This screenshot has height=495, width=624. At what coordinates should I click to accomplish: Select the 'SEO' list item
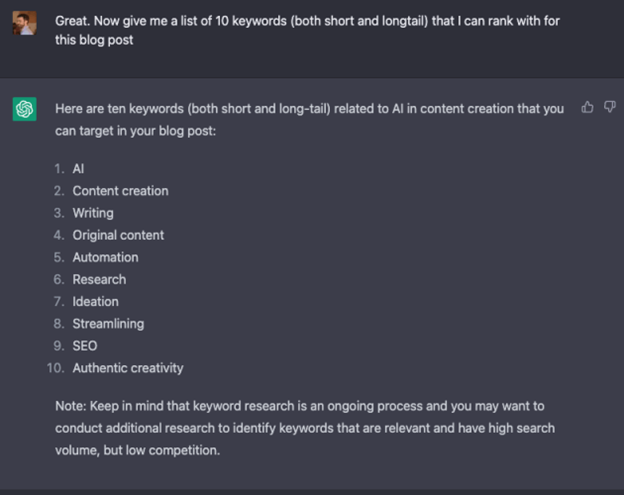[x=85, y=346]
